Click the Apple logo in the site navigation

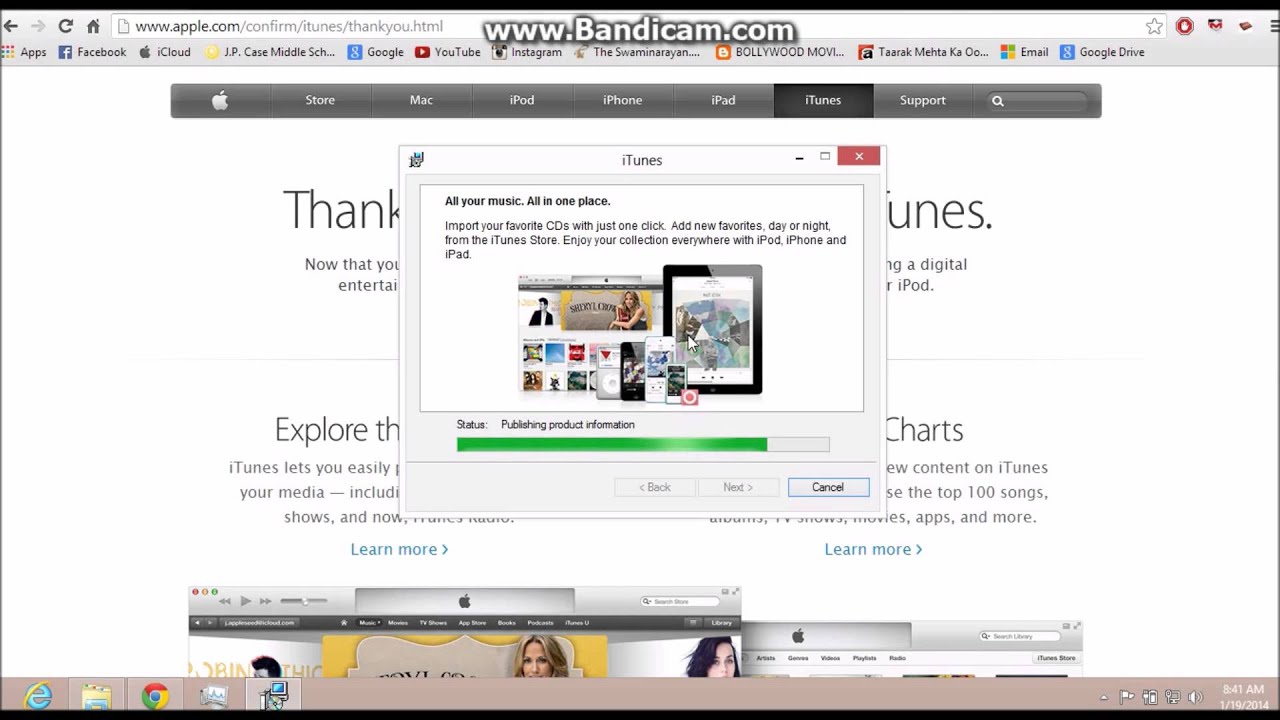click(220, 100)
